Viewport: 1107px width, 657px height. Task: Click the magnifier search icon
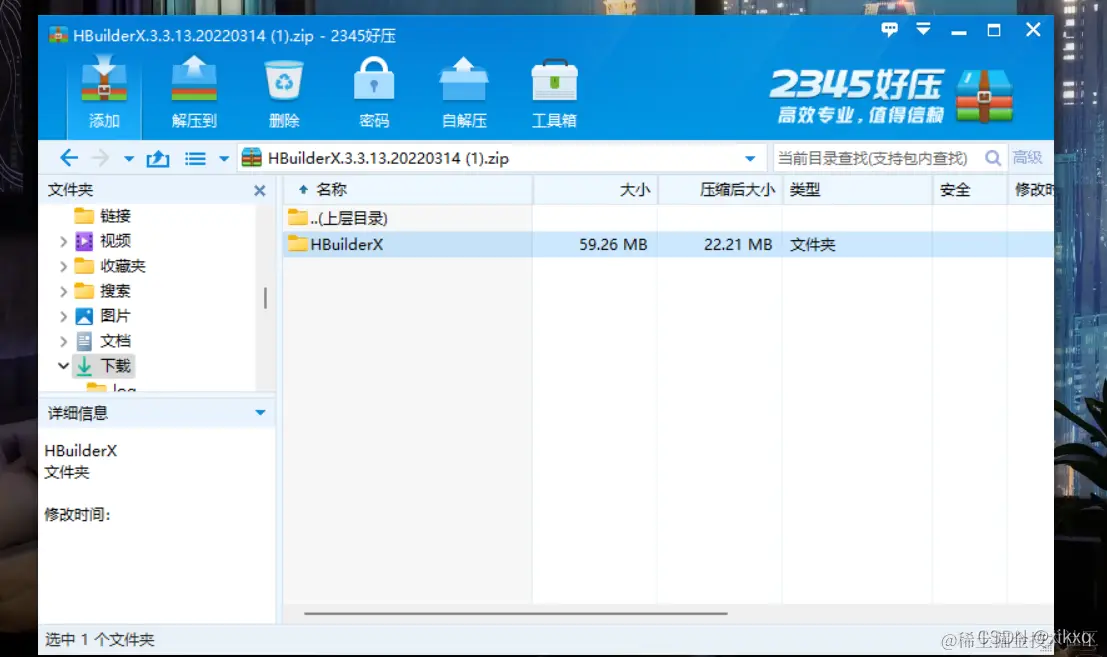tap(993, 158)
